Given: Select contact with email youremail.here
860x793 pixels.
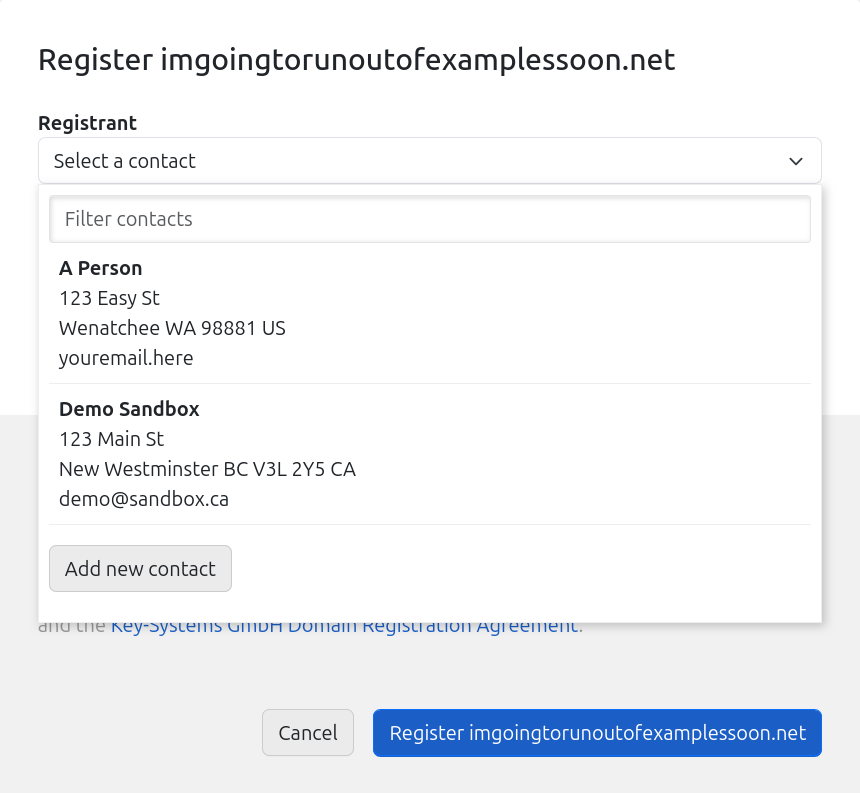Looking at the screenshot, I should pyautogui.click(x=126, y=358).
